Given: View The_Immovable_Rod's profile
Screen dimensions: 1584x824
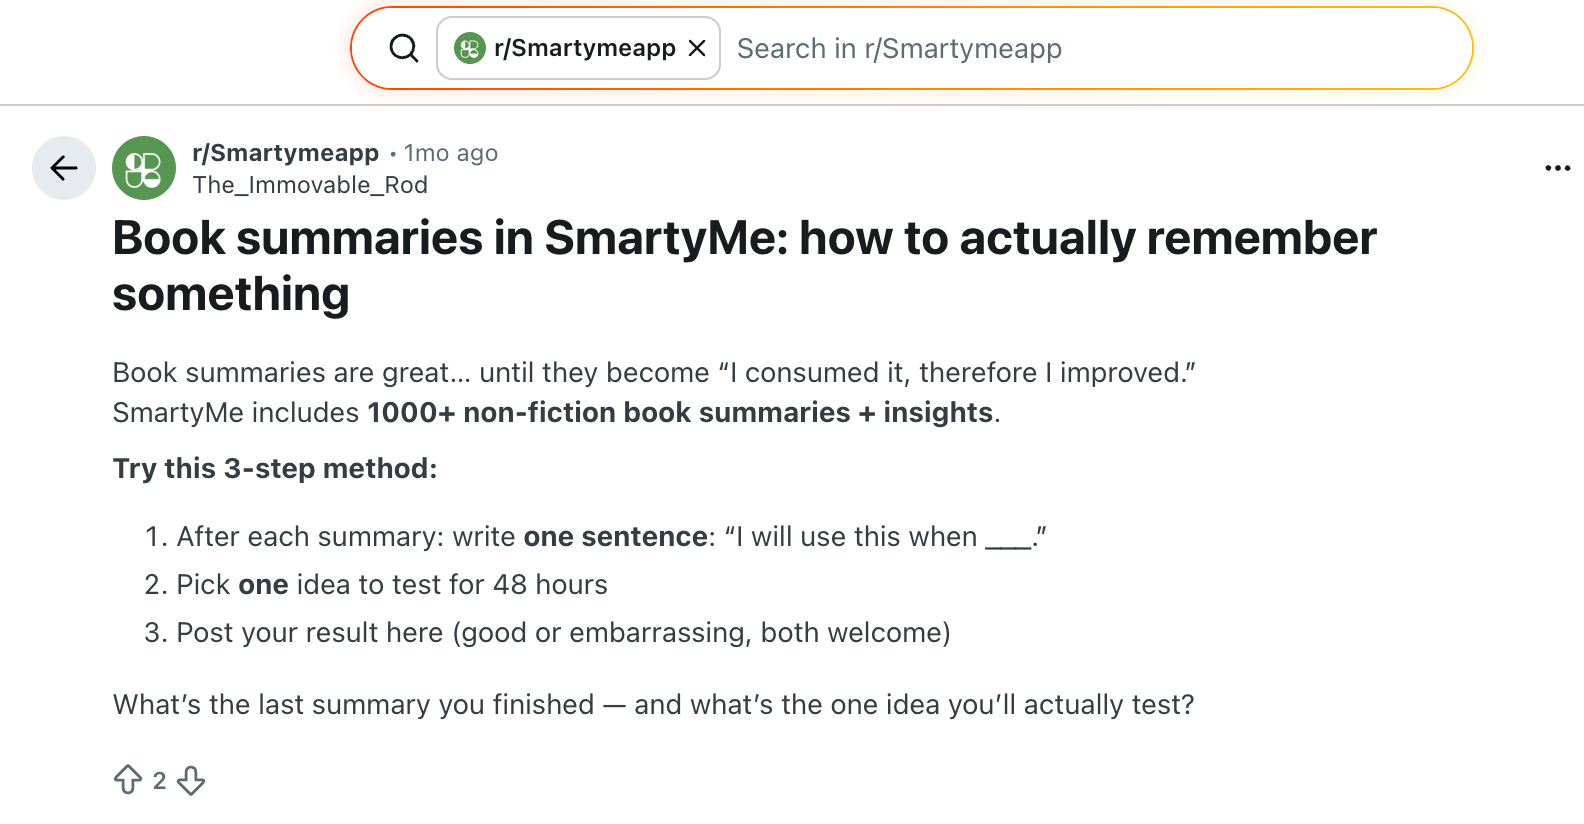Looking at the screenshot, I should [310, 185].
